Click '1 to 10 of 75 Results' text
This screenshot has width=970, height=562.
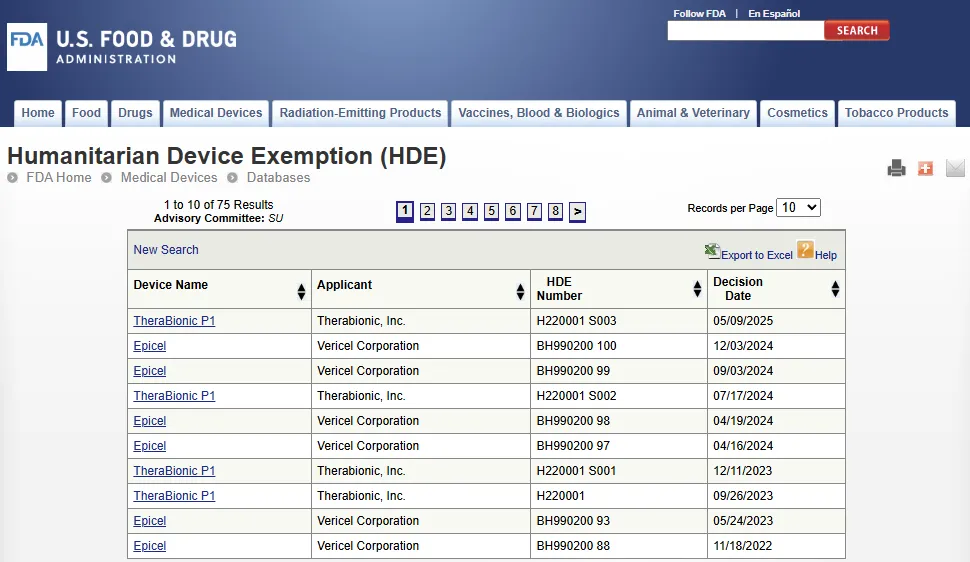tap(218, 204)
